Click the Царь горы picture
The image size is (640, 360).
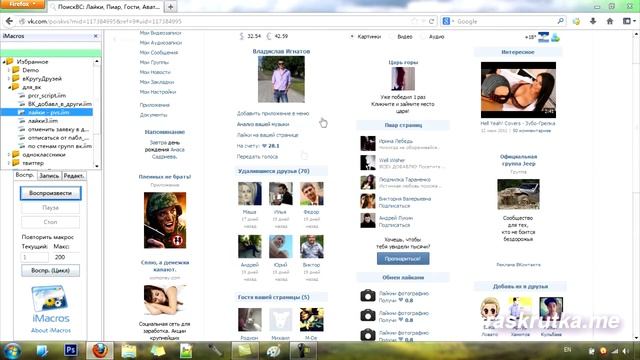[x=403, y=79]
